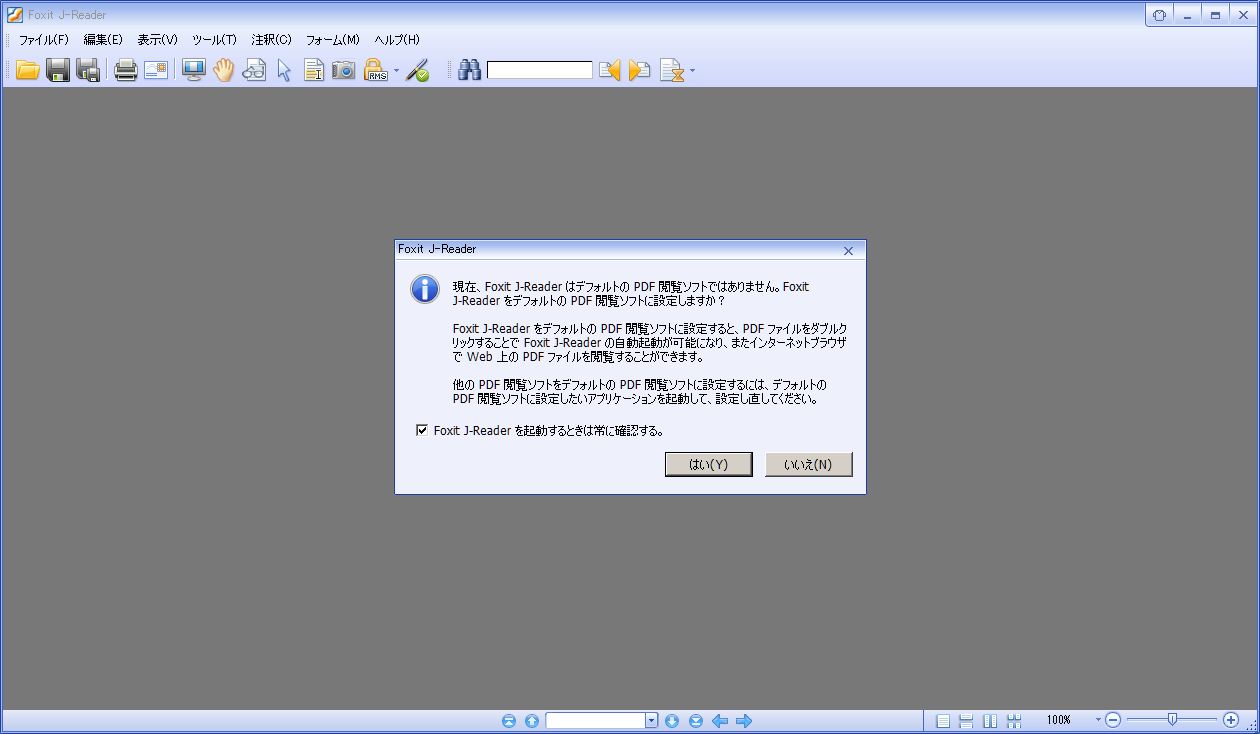This screenshot has width=1260, height=734.
Task: Click the full screen monitor icon
Action: 193,70
